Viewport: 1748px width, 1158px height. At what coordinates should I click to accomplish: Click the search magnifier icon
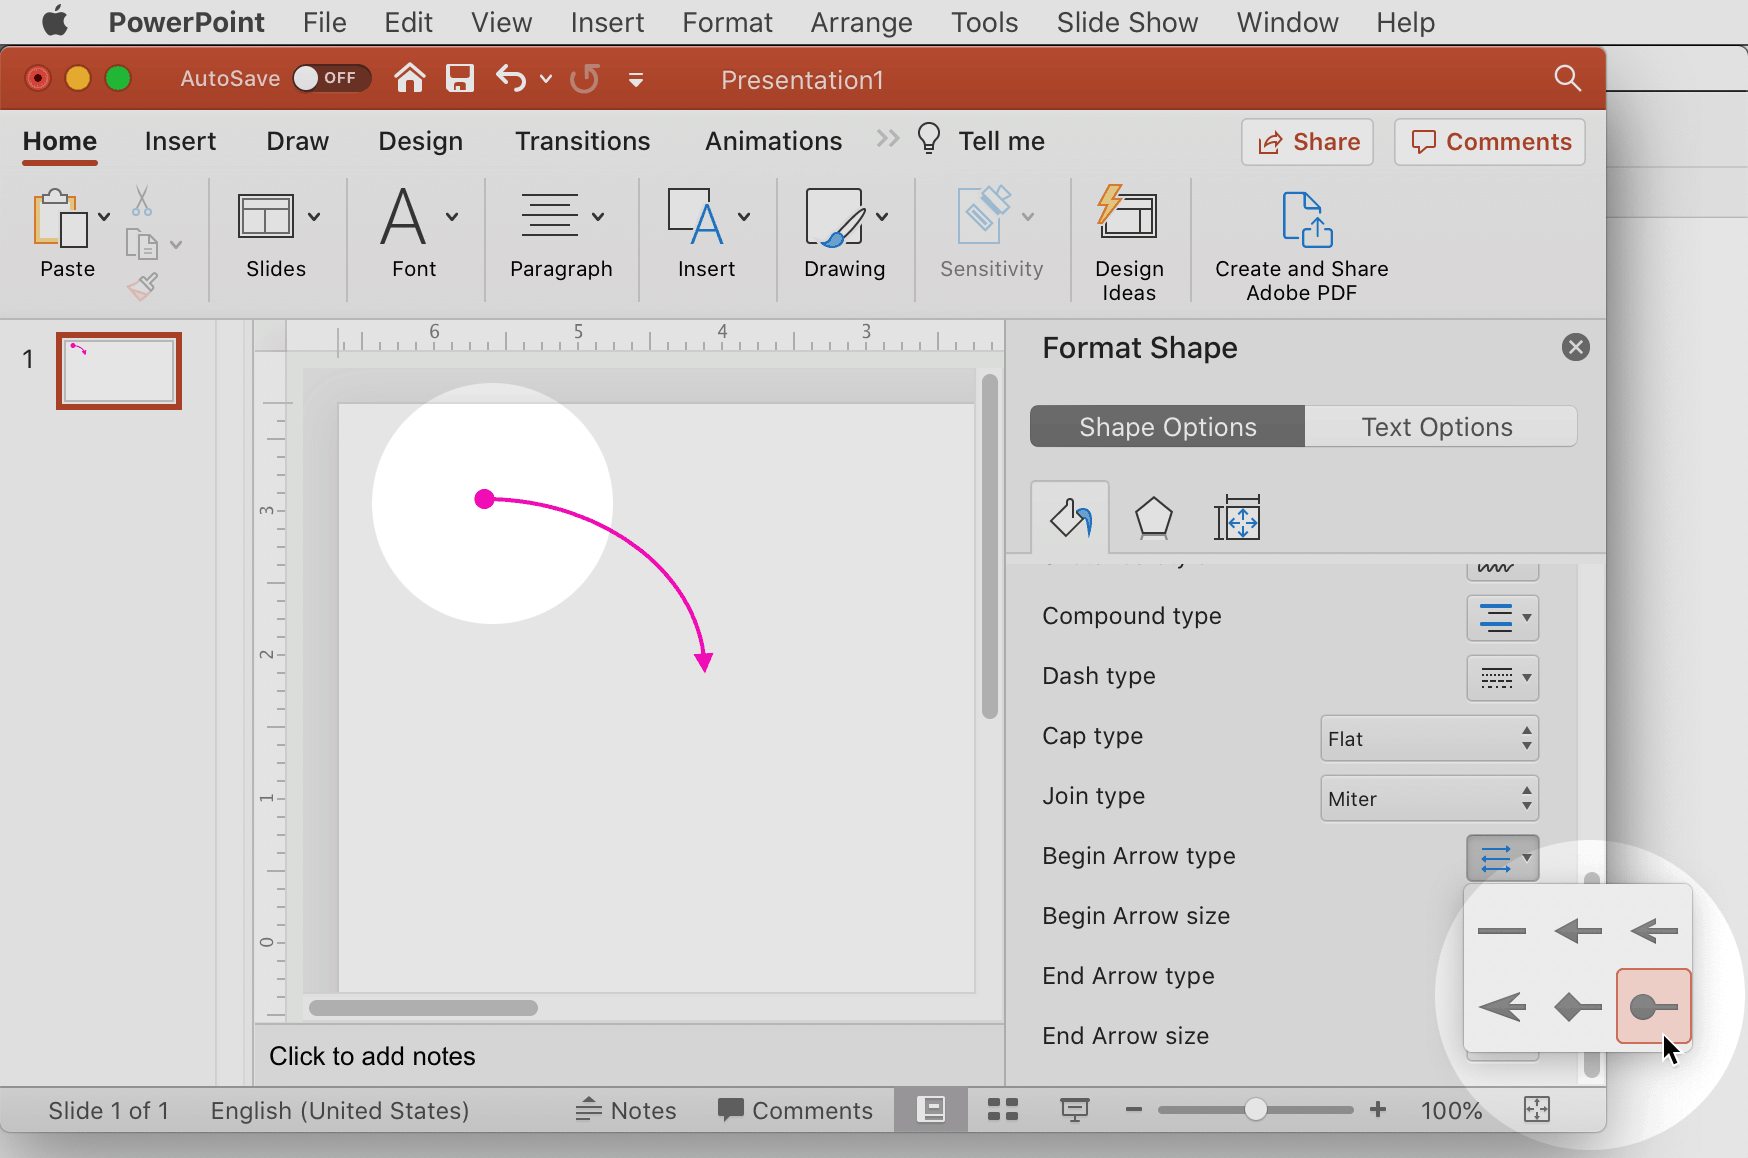(1568, 78)
